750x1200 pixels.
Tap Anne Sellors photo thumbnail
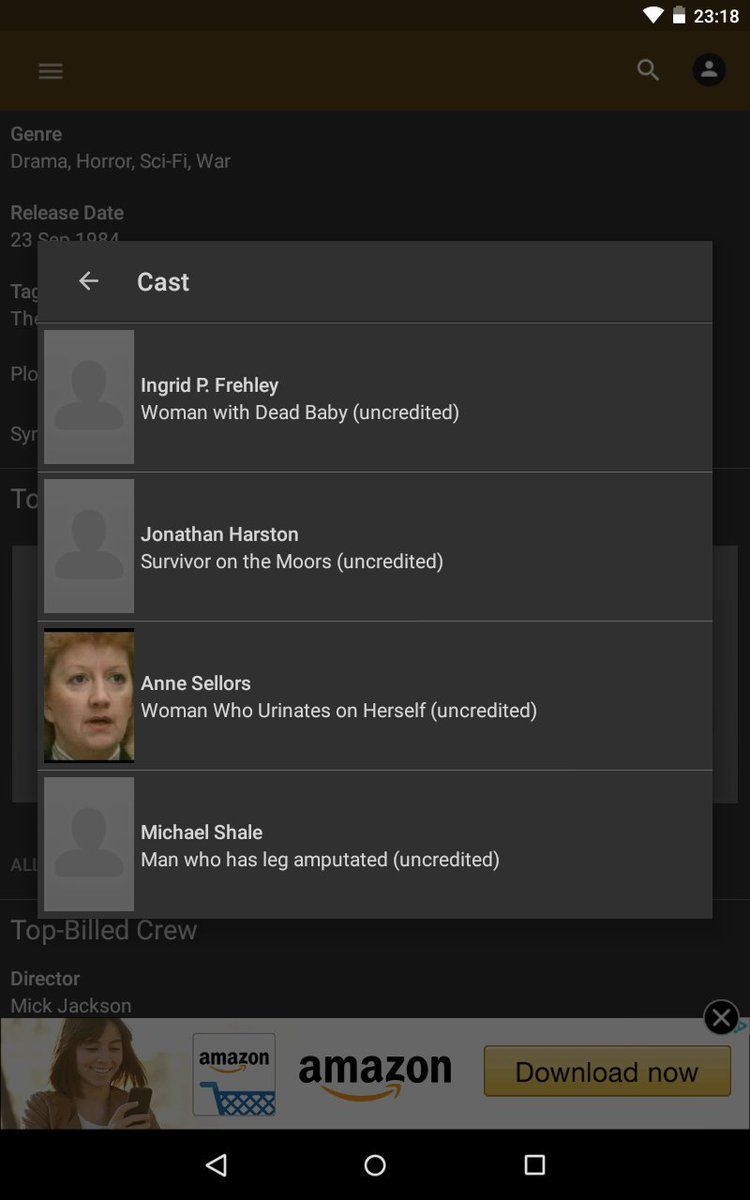[89, 695]
